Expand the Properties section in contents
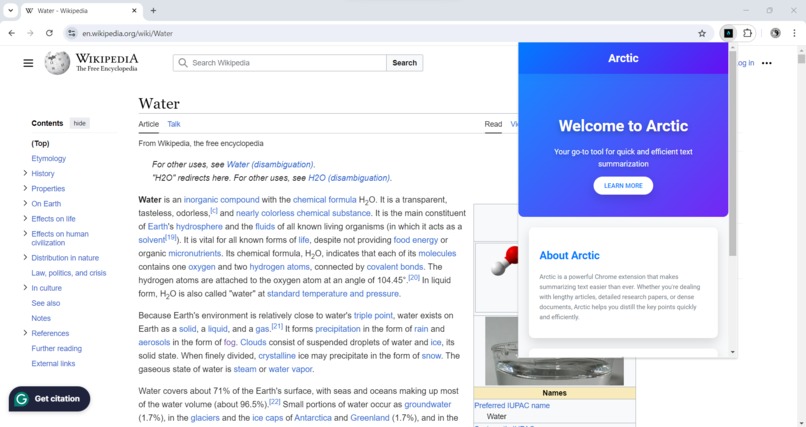Viewport: 806px width, 427px height. (x=25, y=188)
